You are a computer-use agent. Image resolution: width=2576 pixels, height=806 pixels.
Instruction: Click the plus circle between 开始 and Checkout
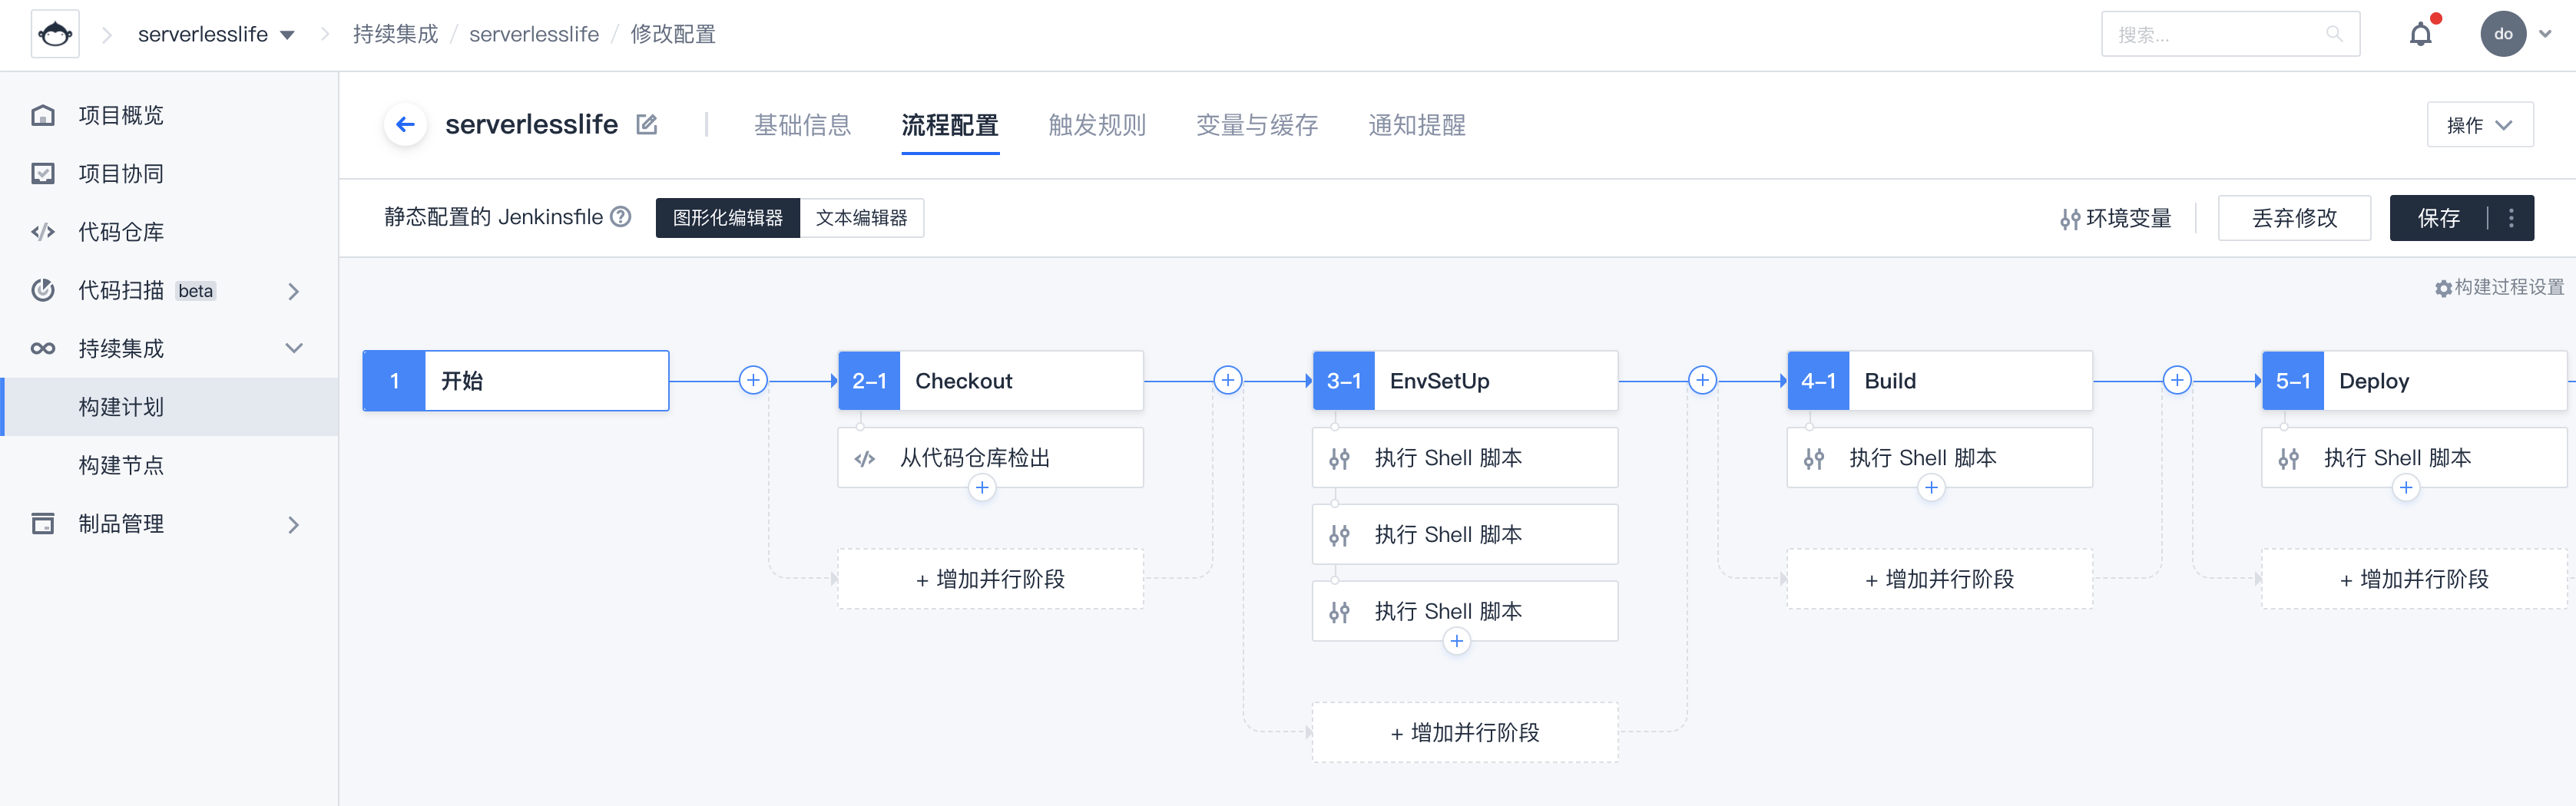click(x=753, y=380)
